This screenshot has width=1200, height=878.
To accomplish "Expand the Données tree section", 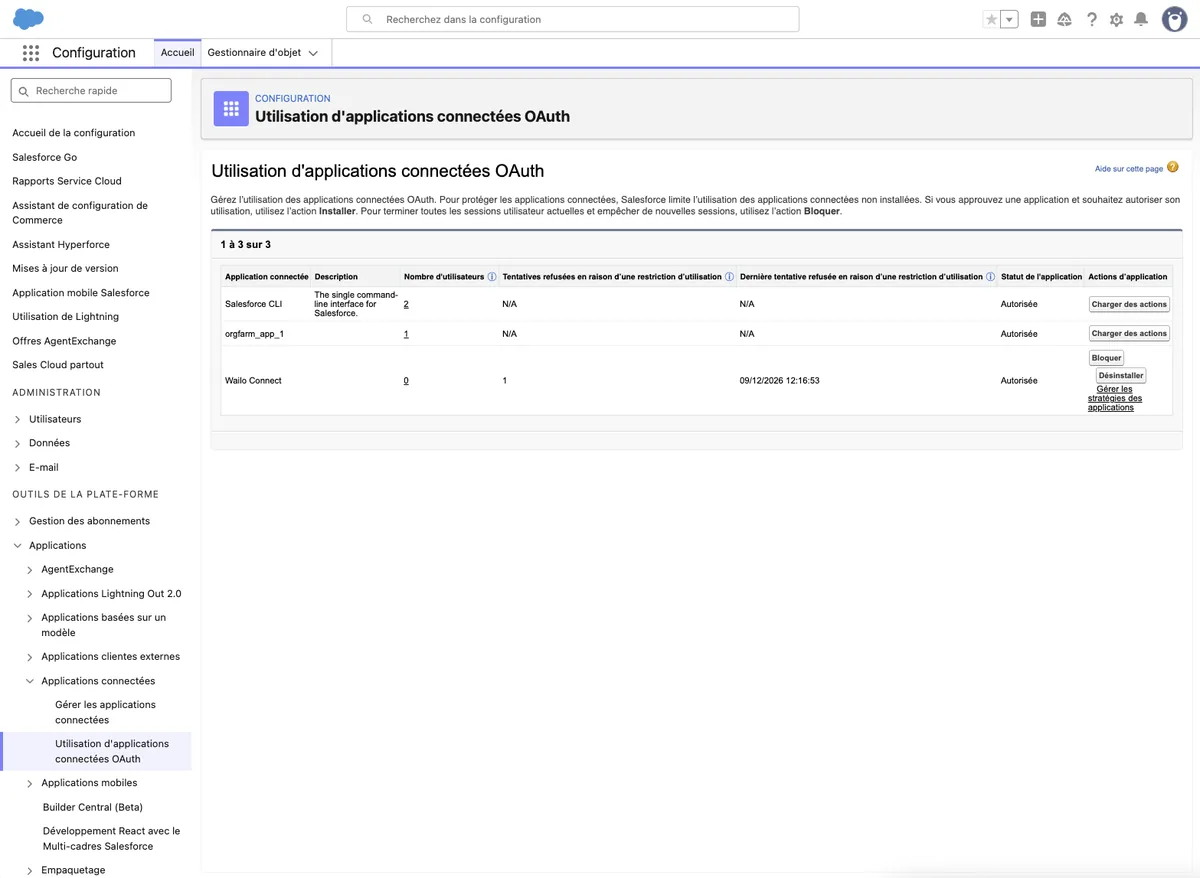I will tap(17, 443).
